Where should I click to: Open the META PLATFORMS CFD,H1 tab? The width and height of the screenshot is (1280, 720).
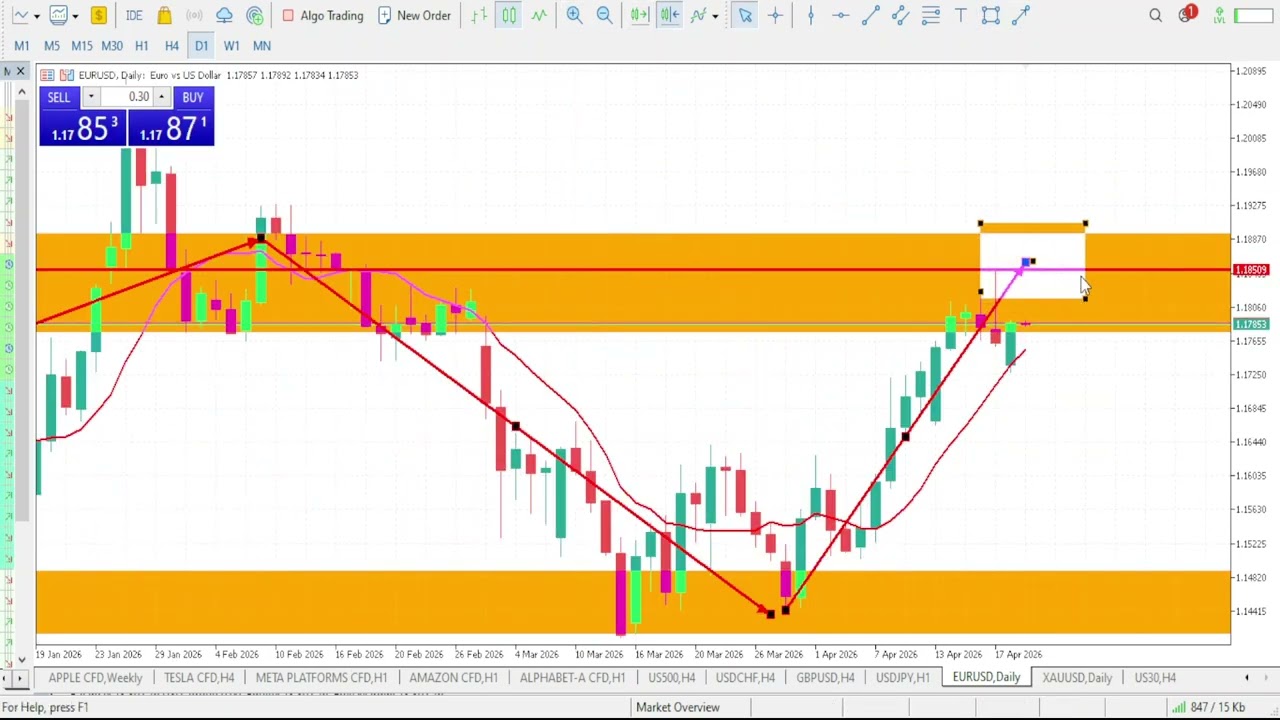(321, 677)
